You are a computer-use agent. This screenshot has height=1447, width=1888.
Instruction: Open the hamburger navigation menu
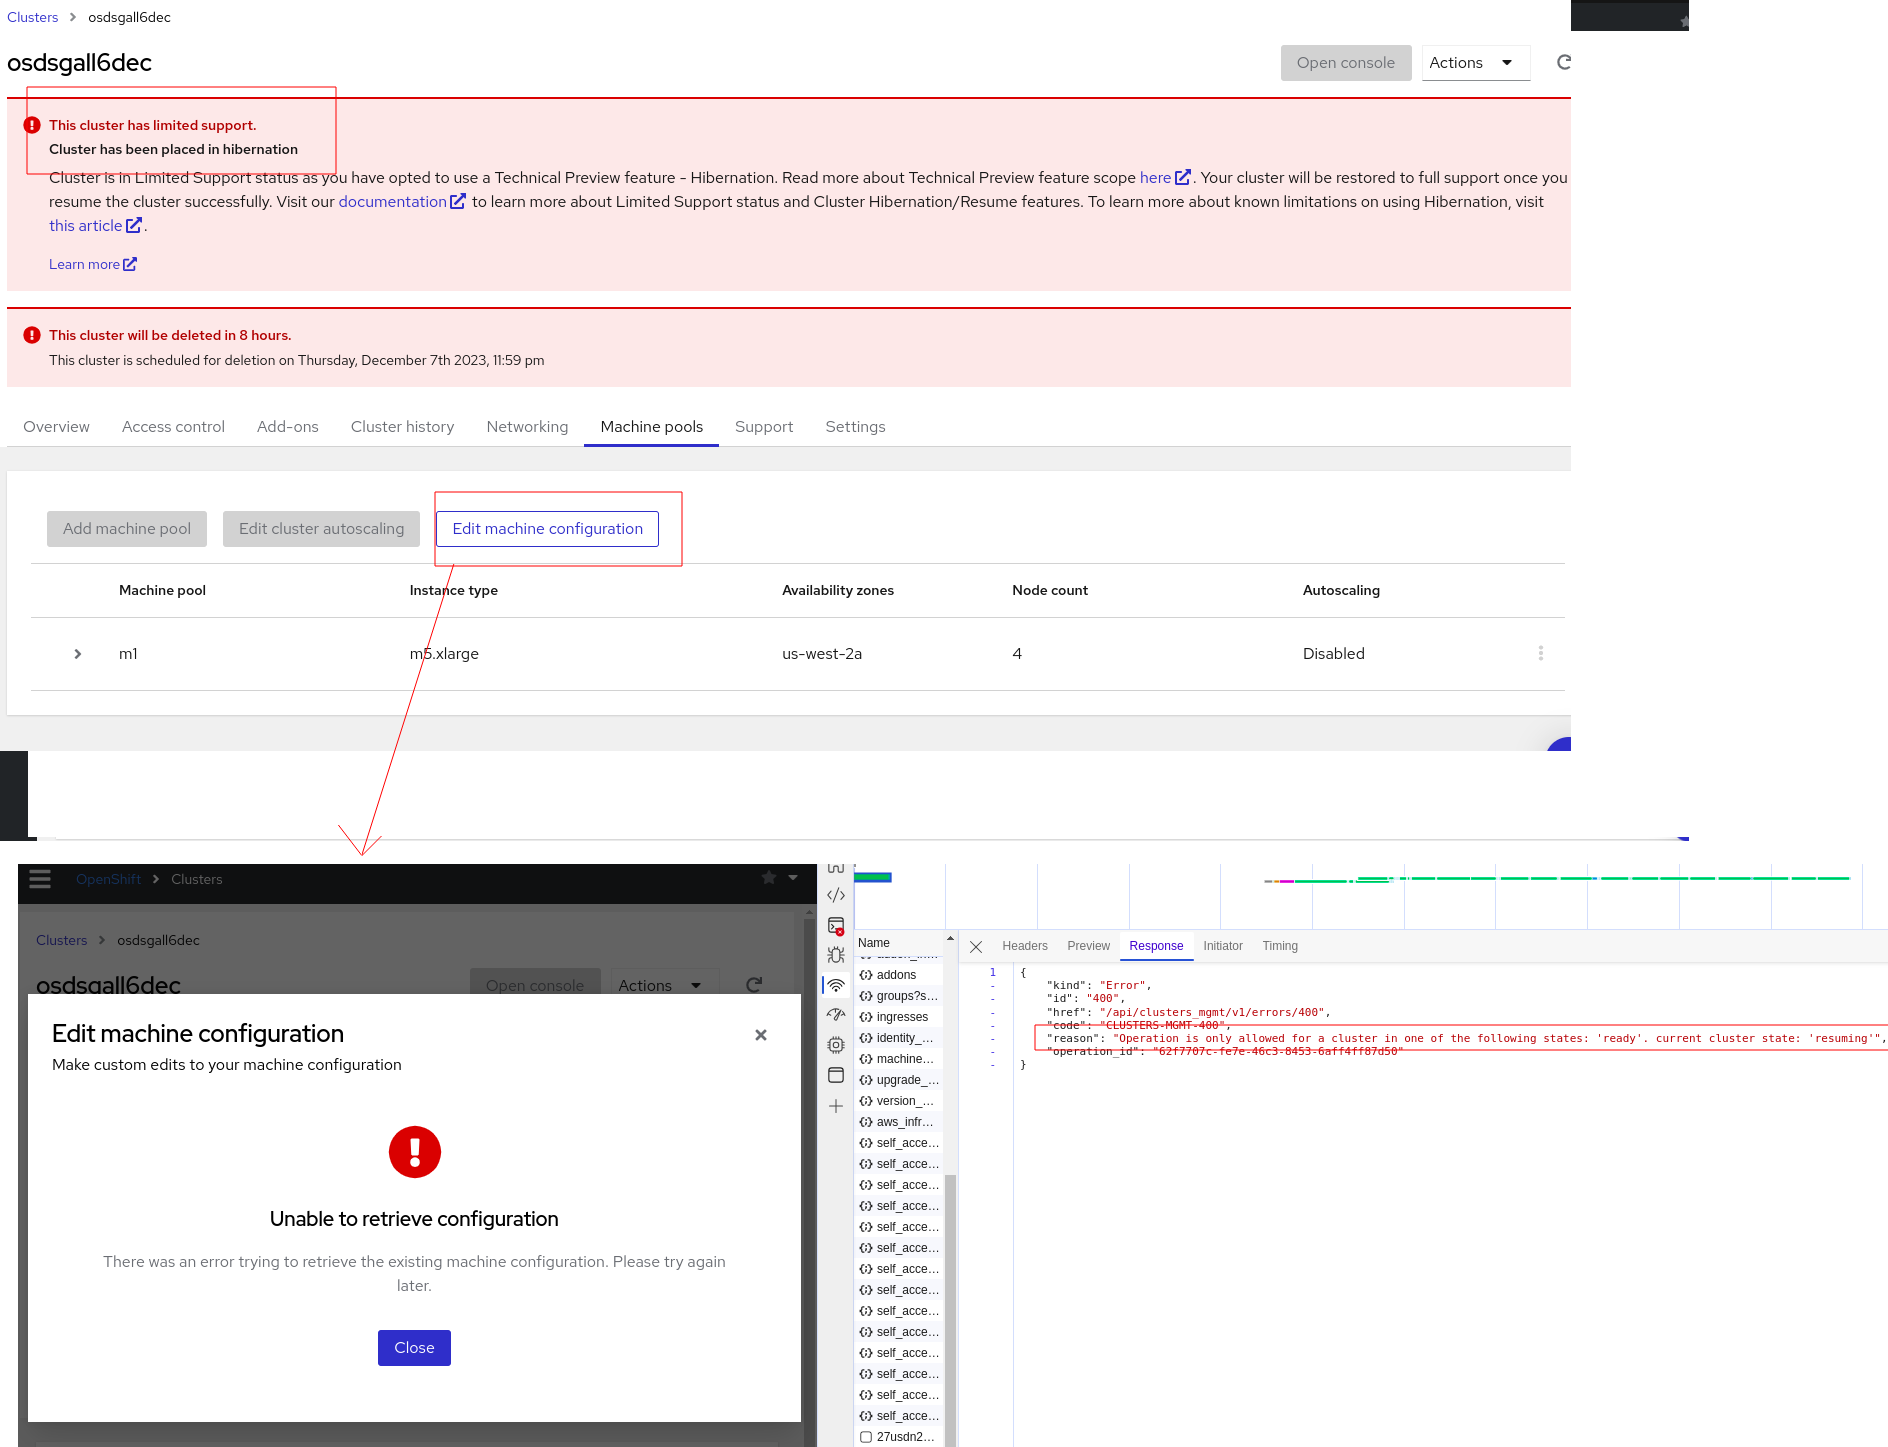pos(40,879)
